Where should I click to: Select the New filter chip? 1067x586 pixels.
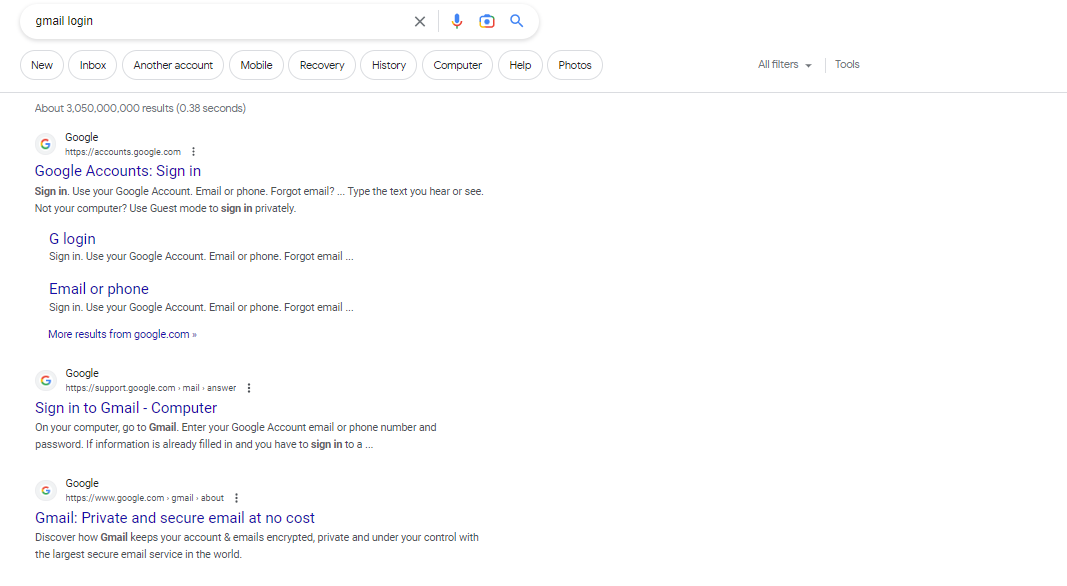coord(42,65)
